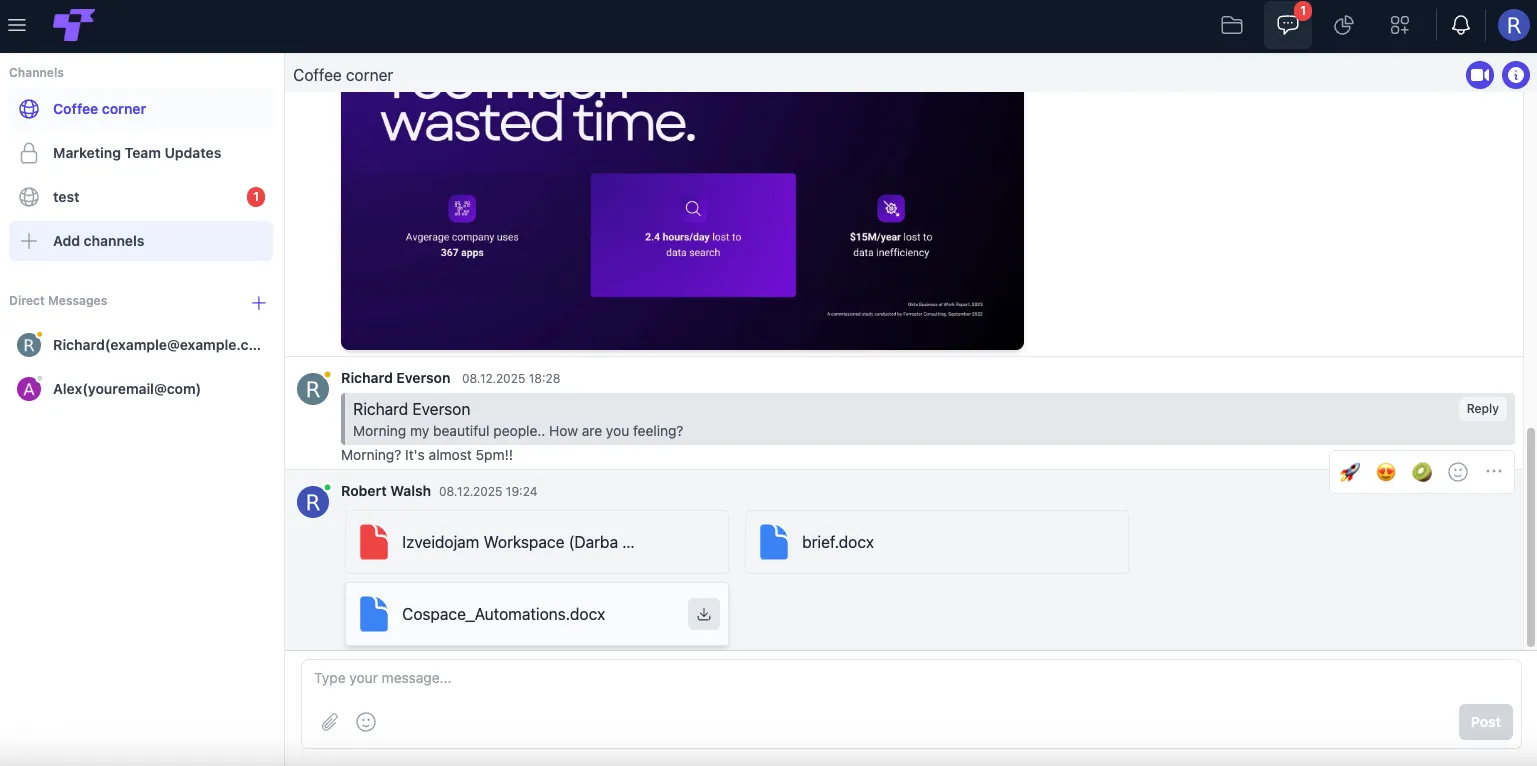This screenshot has width=1537, height=766.
Task: Open the apps grid add icon
Action: (x=1400, y=26)
